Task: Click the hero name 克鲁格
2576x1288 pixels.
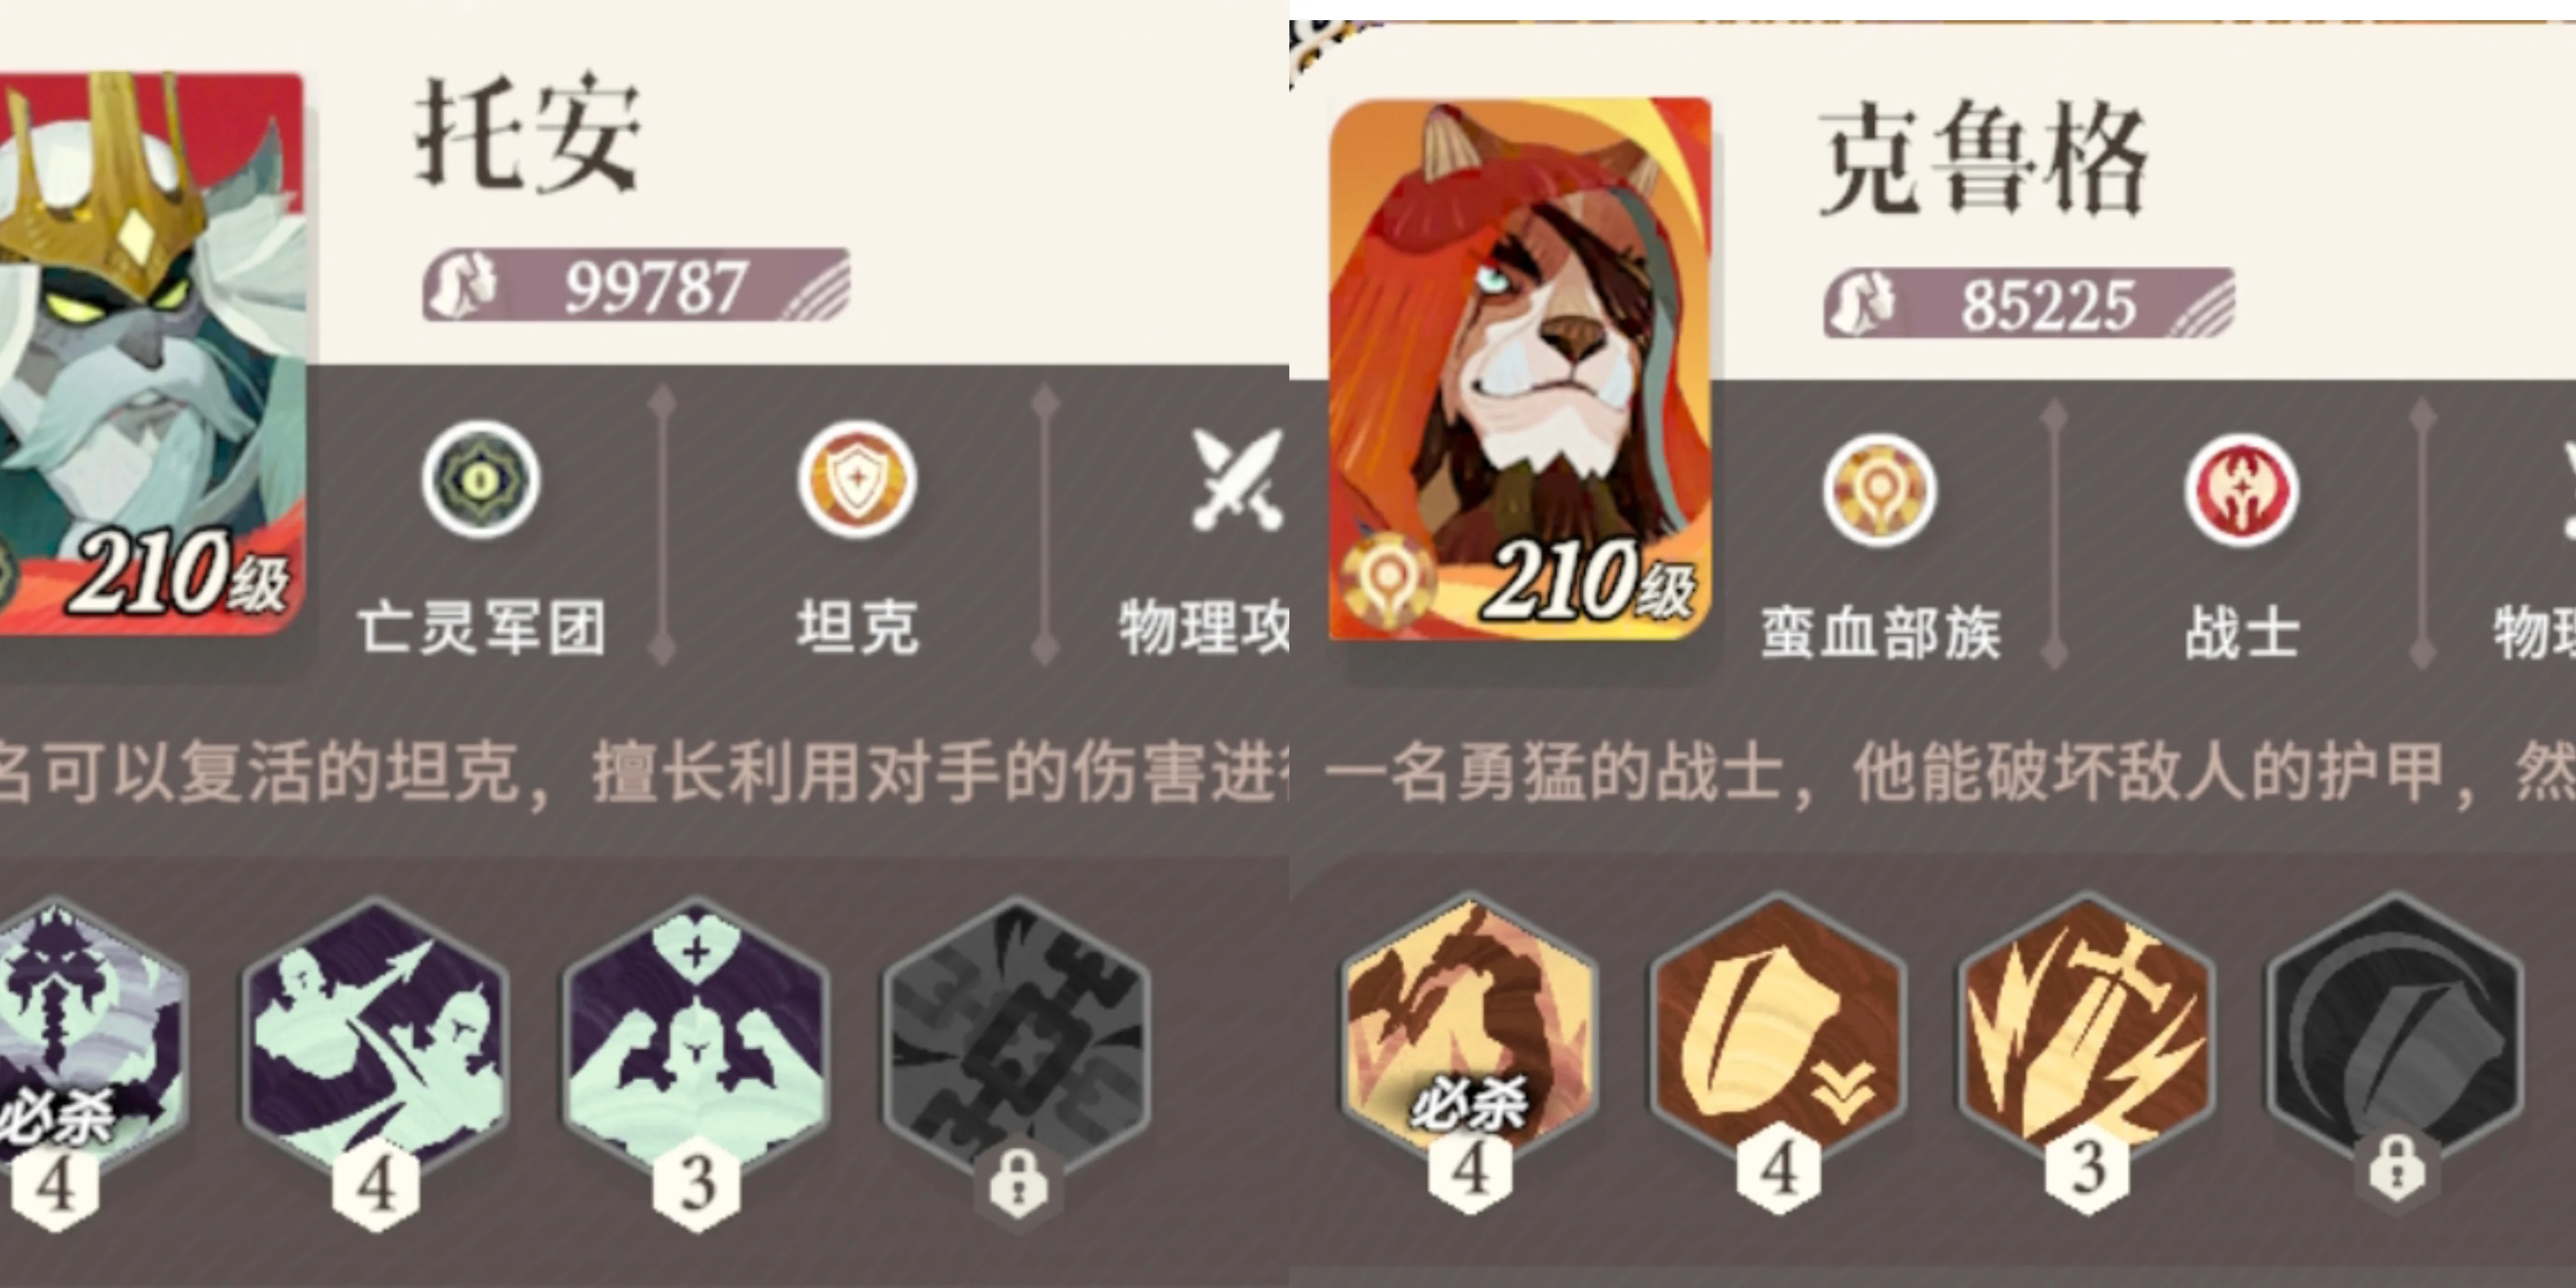Action: 1983,157
